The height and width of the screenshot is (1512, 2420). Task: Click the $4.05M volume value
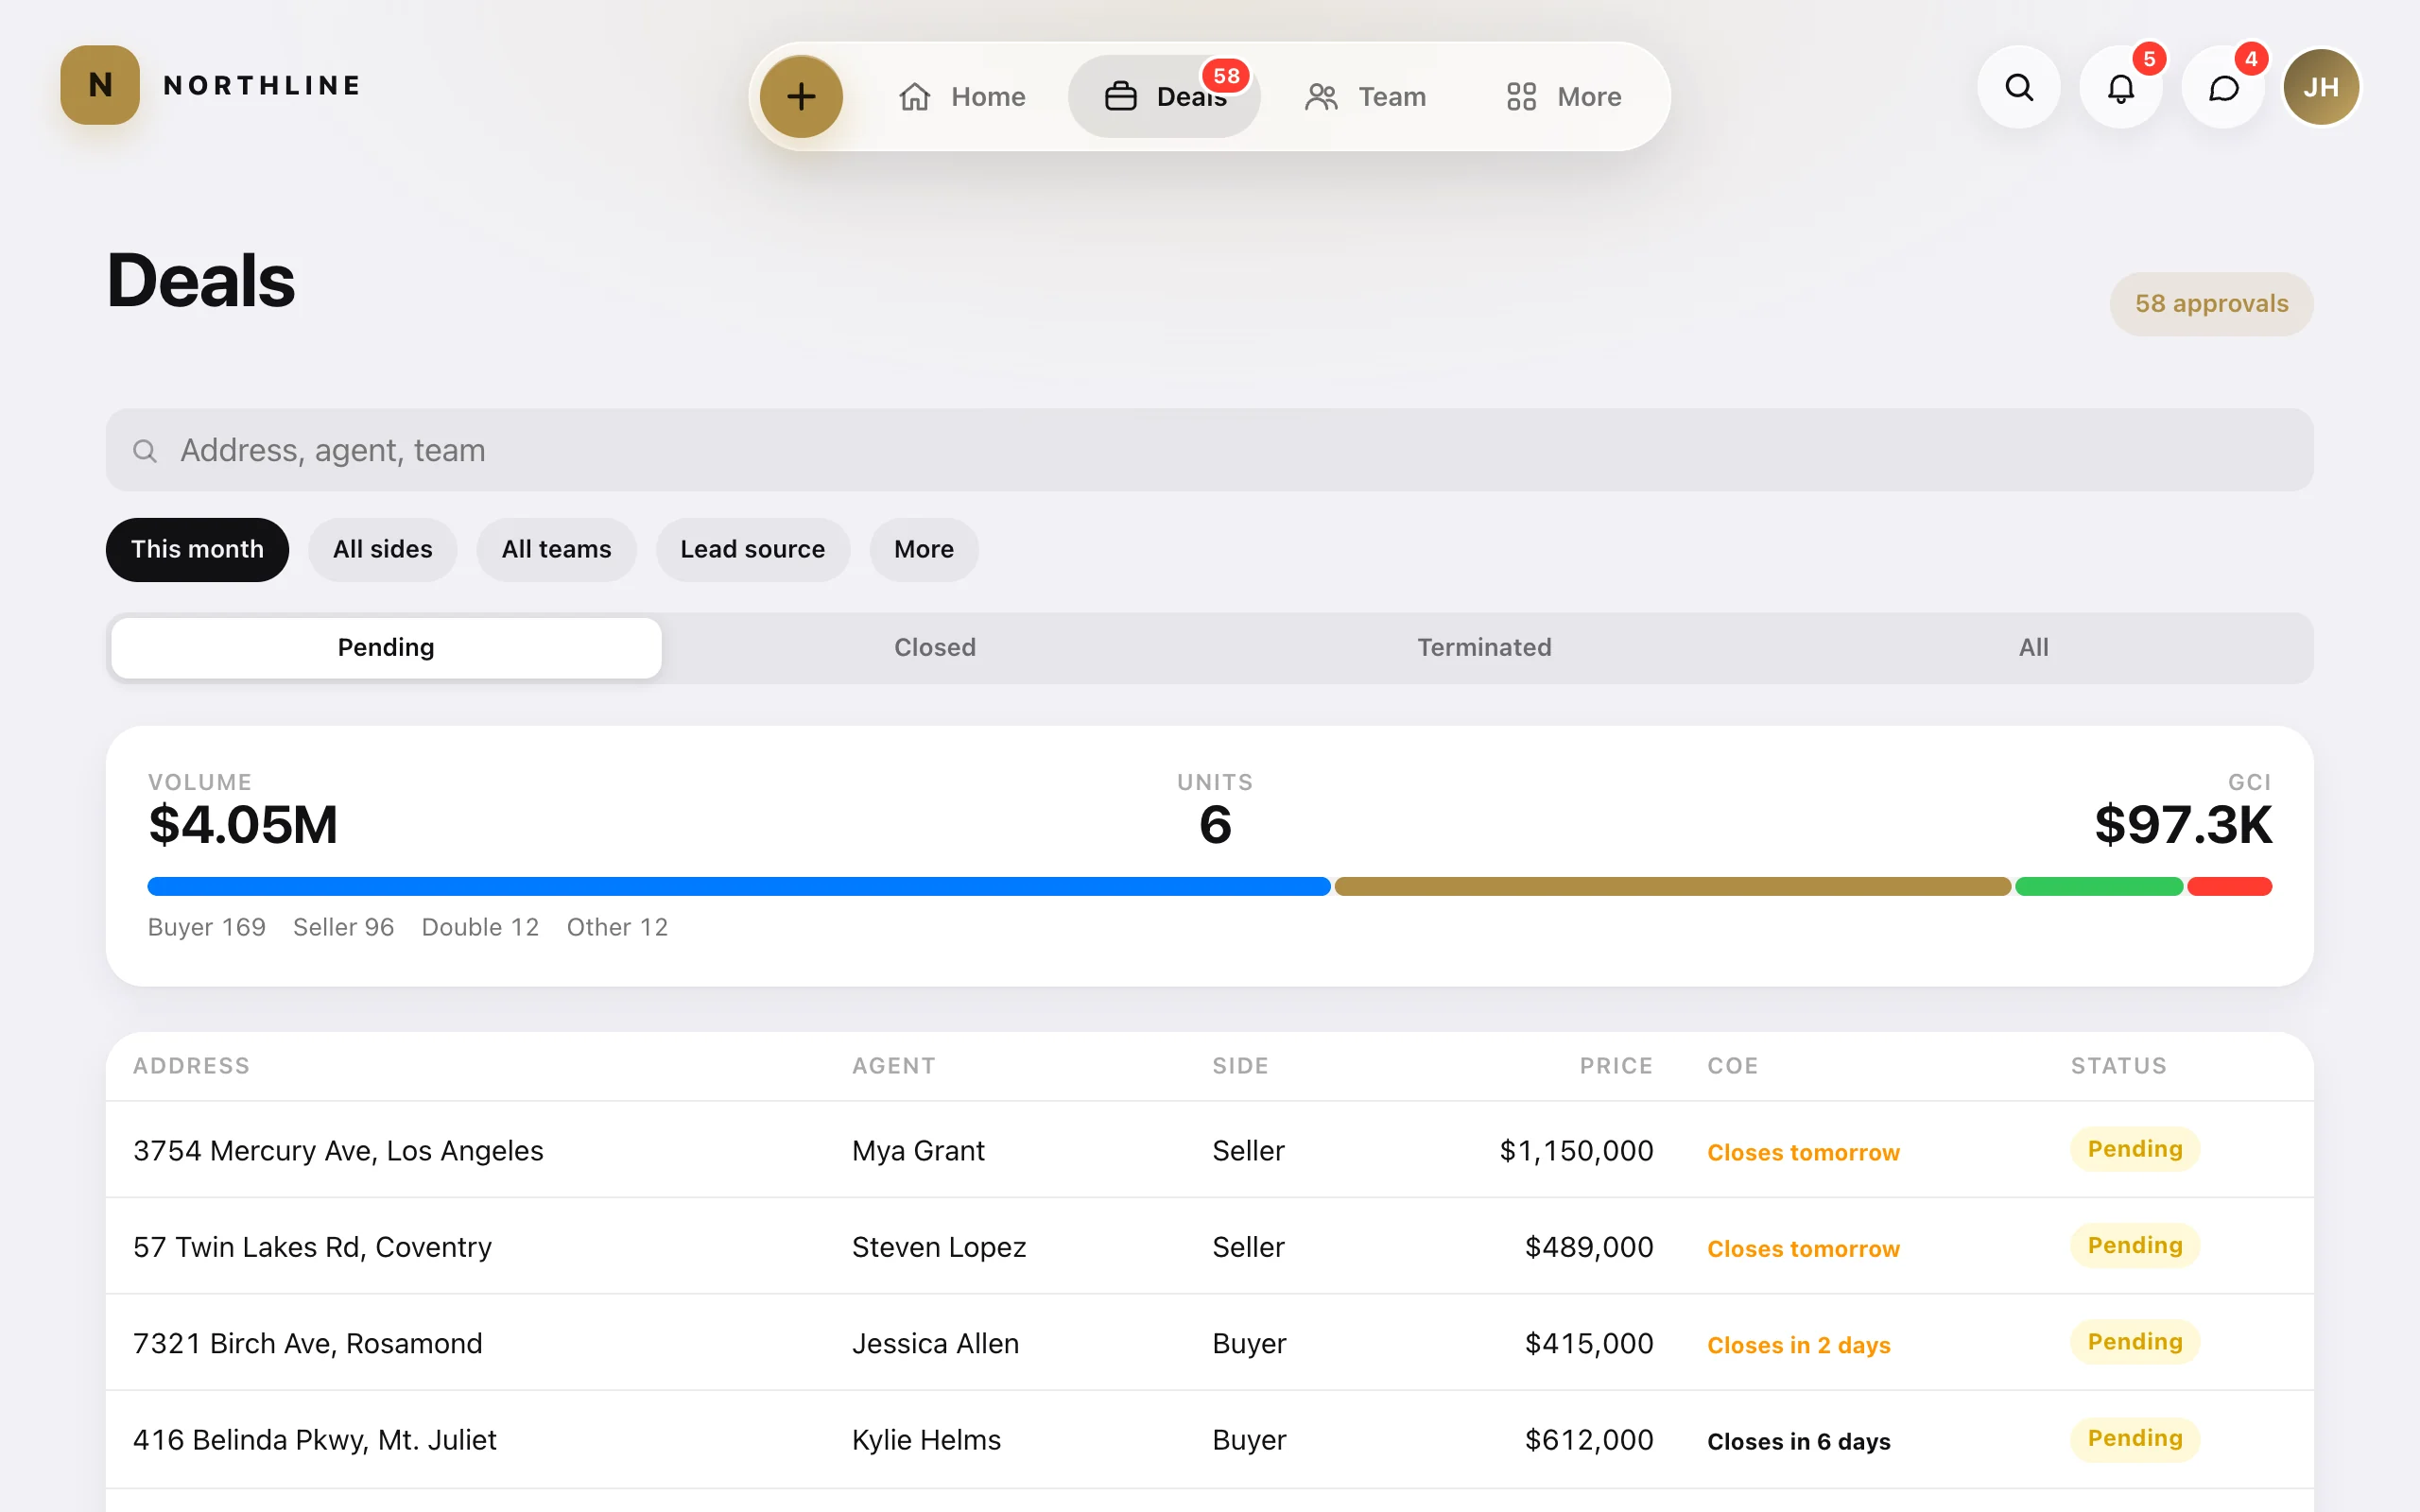point(243,825)
